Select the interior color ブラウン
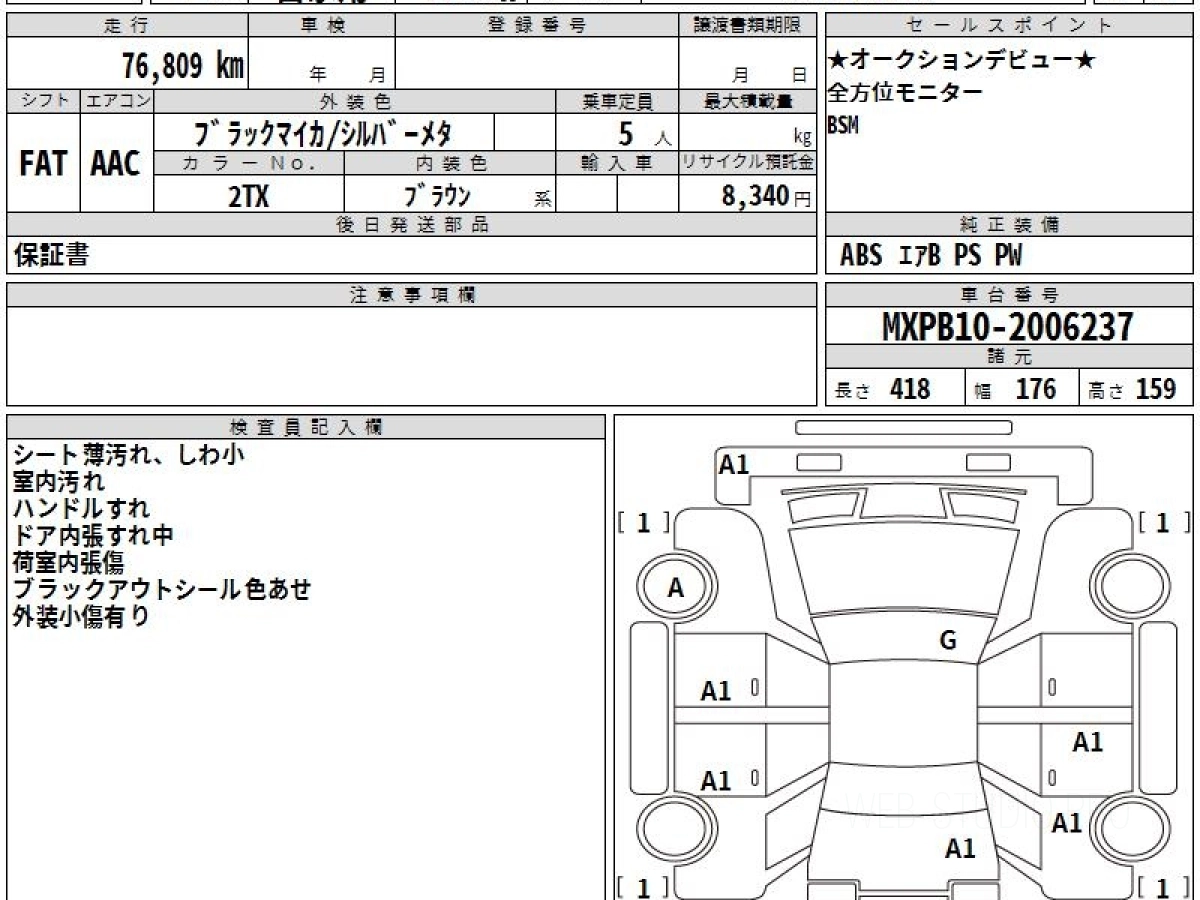The height and width of the screenshot is (900, 1200). pyautogui.click(x=436, y=195)
